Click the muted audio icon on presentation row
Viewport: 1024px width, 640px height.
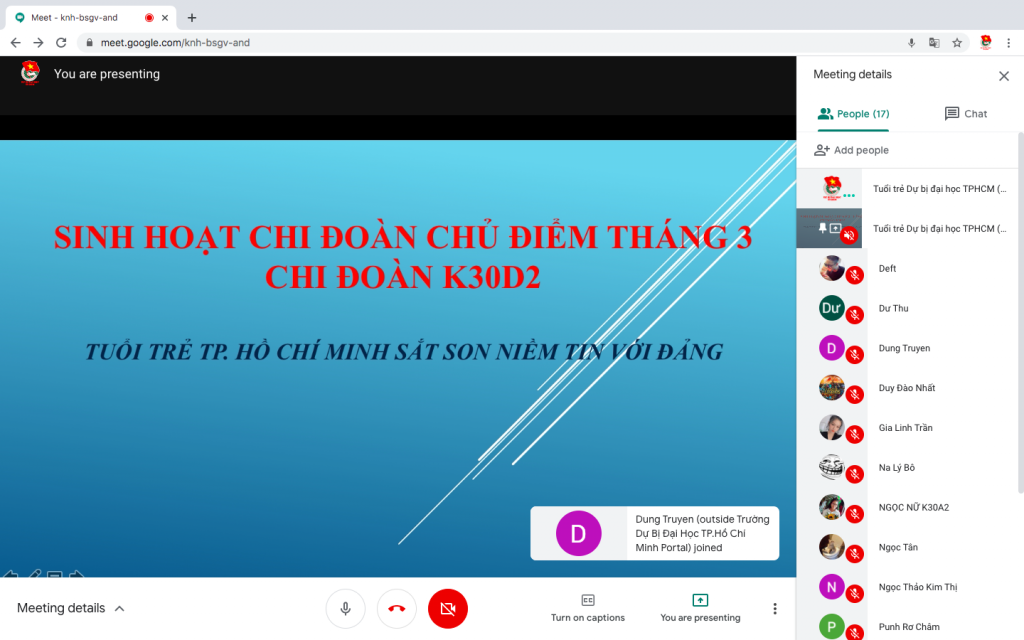pos(849,235)
